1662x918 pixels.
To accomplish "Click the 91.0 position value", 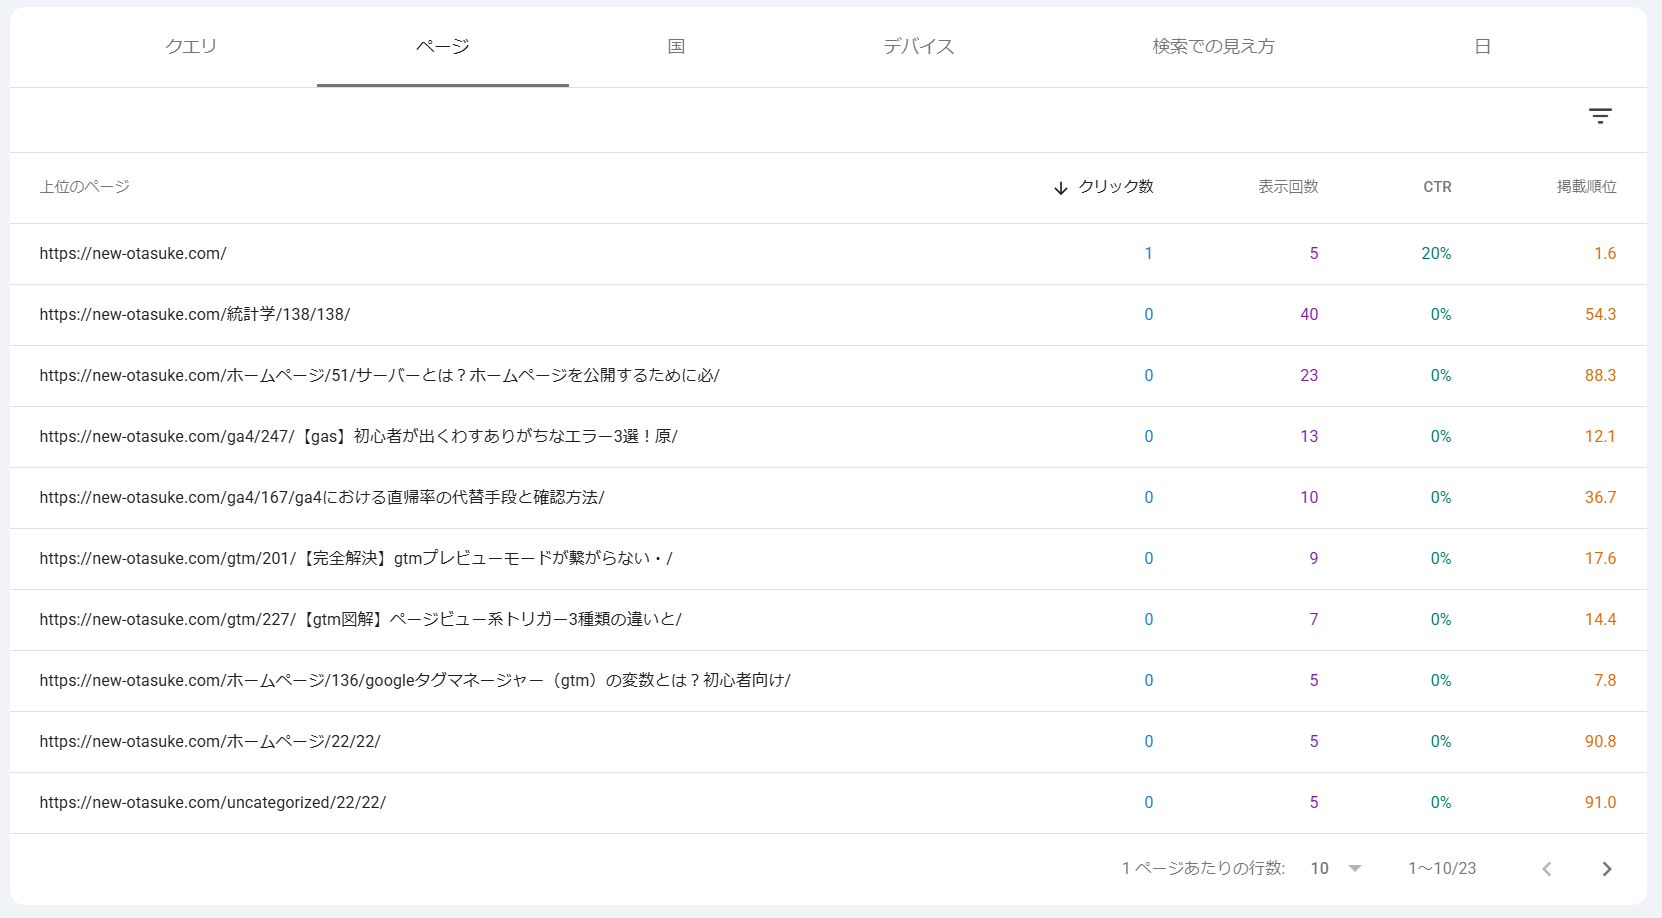I will click(x=1600, y=803).
